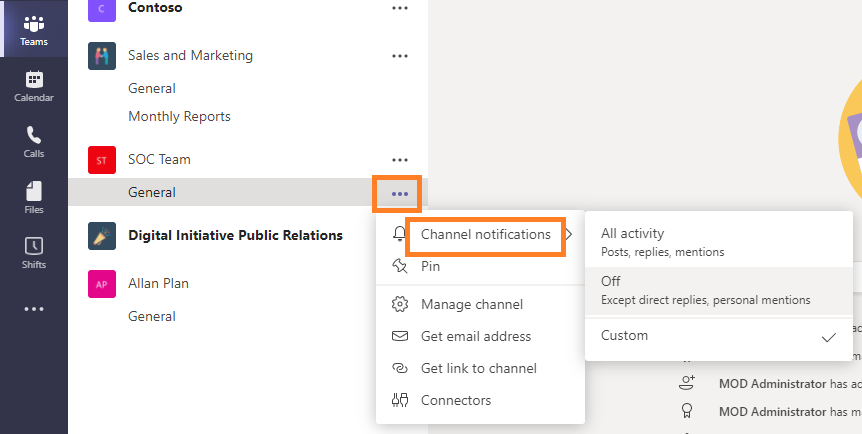Set notifications to All activity
The height and width of the screenshot is (434, 862).
click(719, 242)
